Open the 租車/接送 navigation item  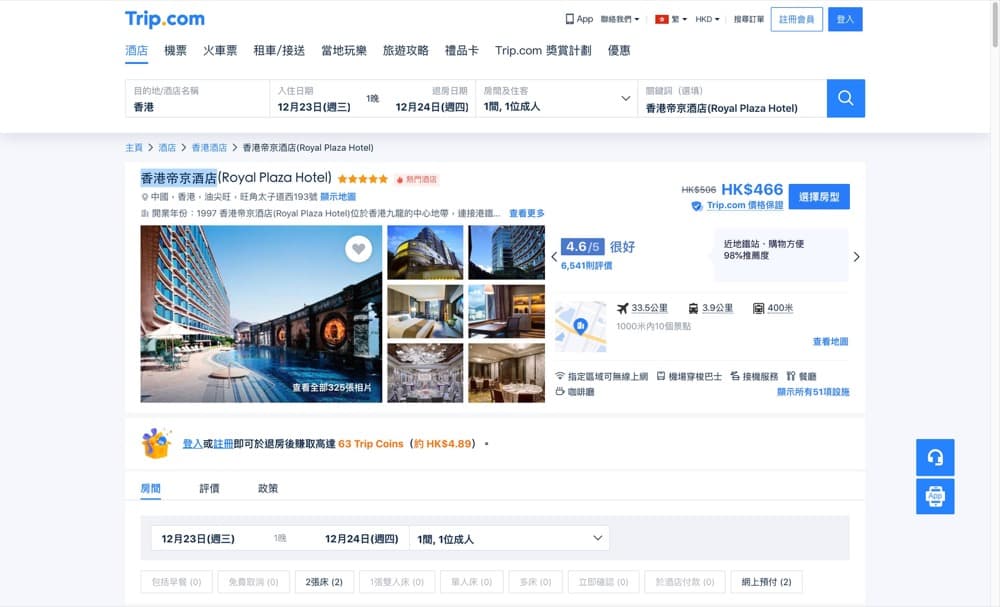(279, 50)
